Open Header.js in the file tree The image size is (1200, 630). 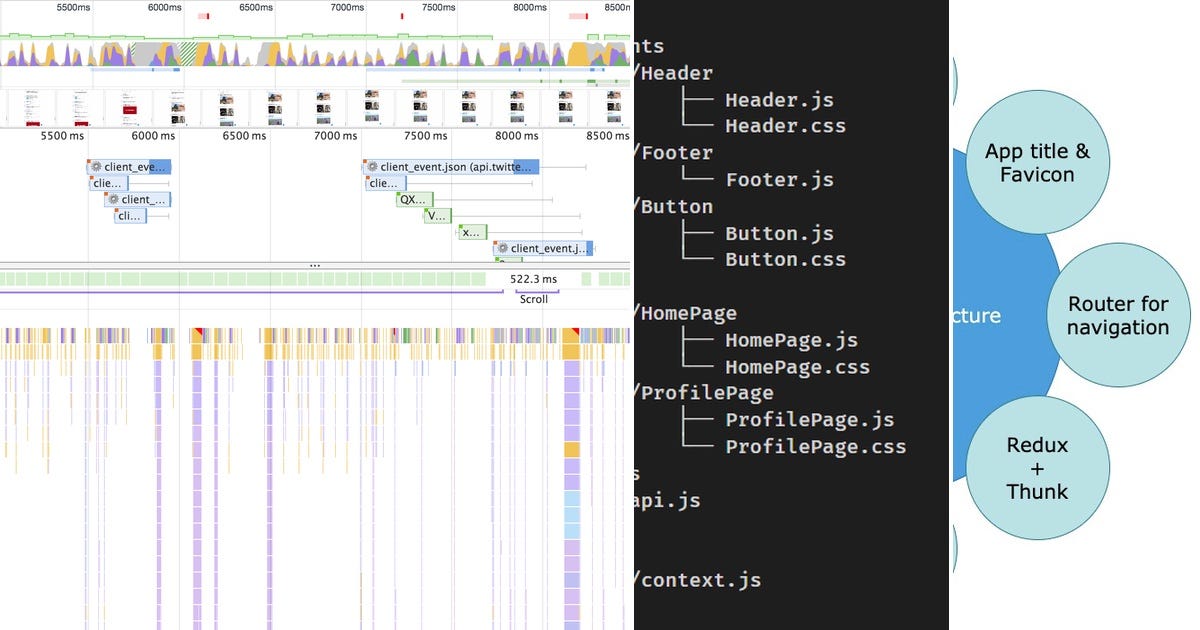pyautogui.click(x=779, y=99)
